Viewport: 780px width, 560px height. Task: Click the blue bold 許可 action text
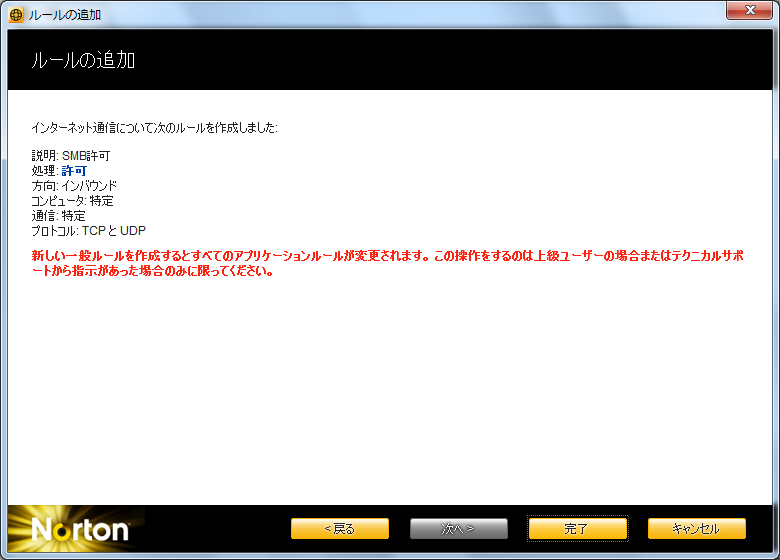point(74,171)
